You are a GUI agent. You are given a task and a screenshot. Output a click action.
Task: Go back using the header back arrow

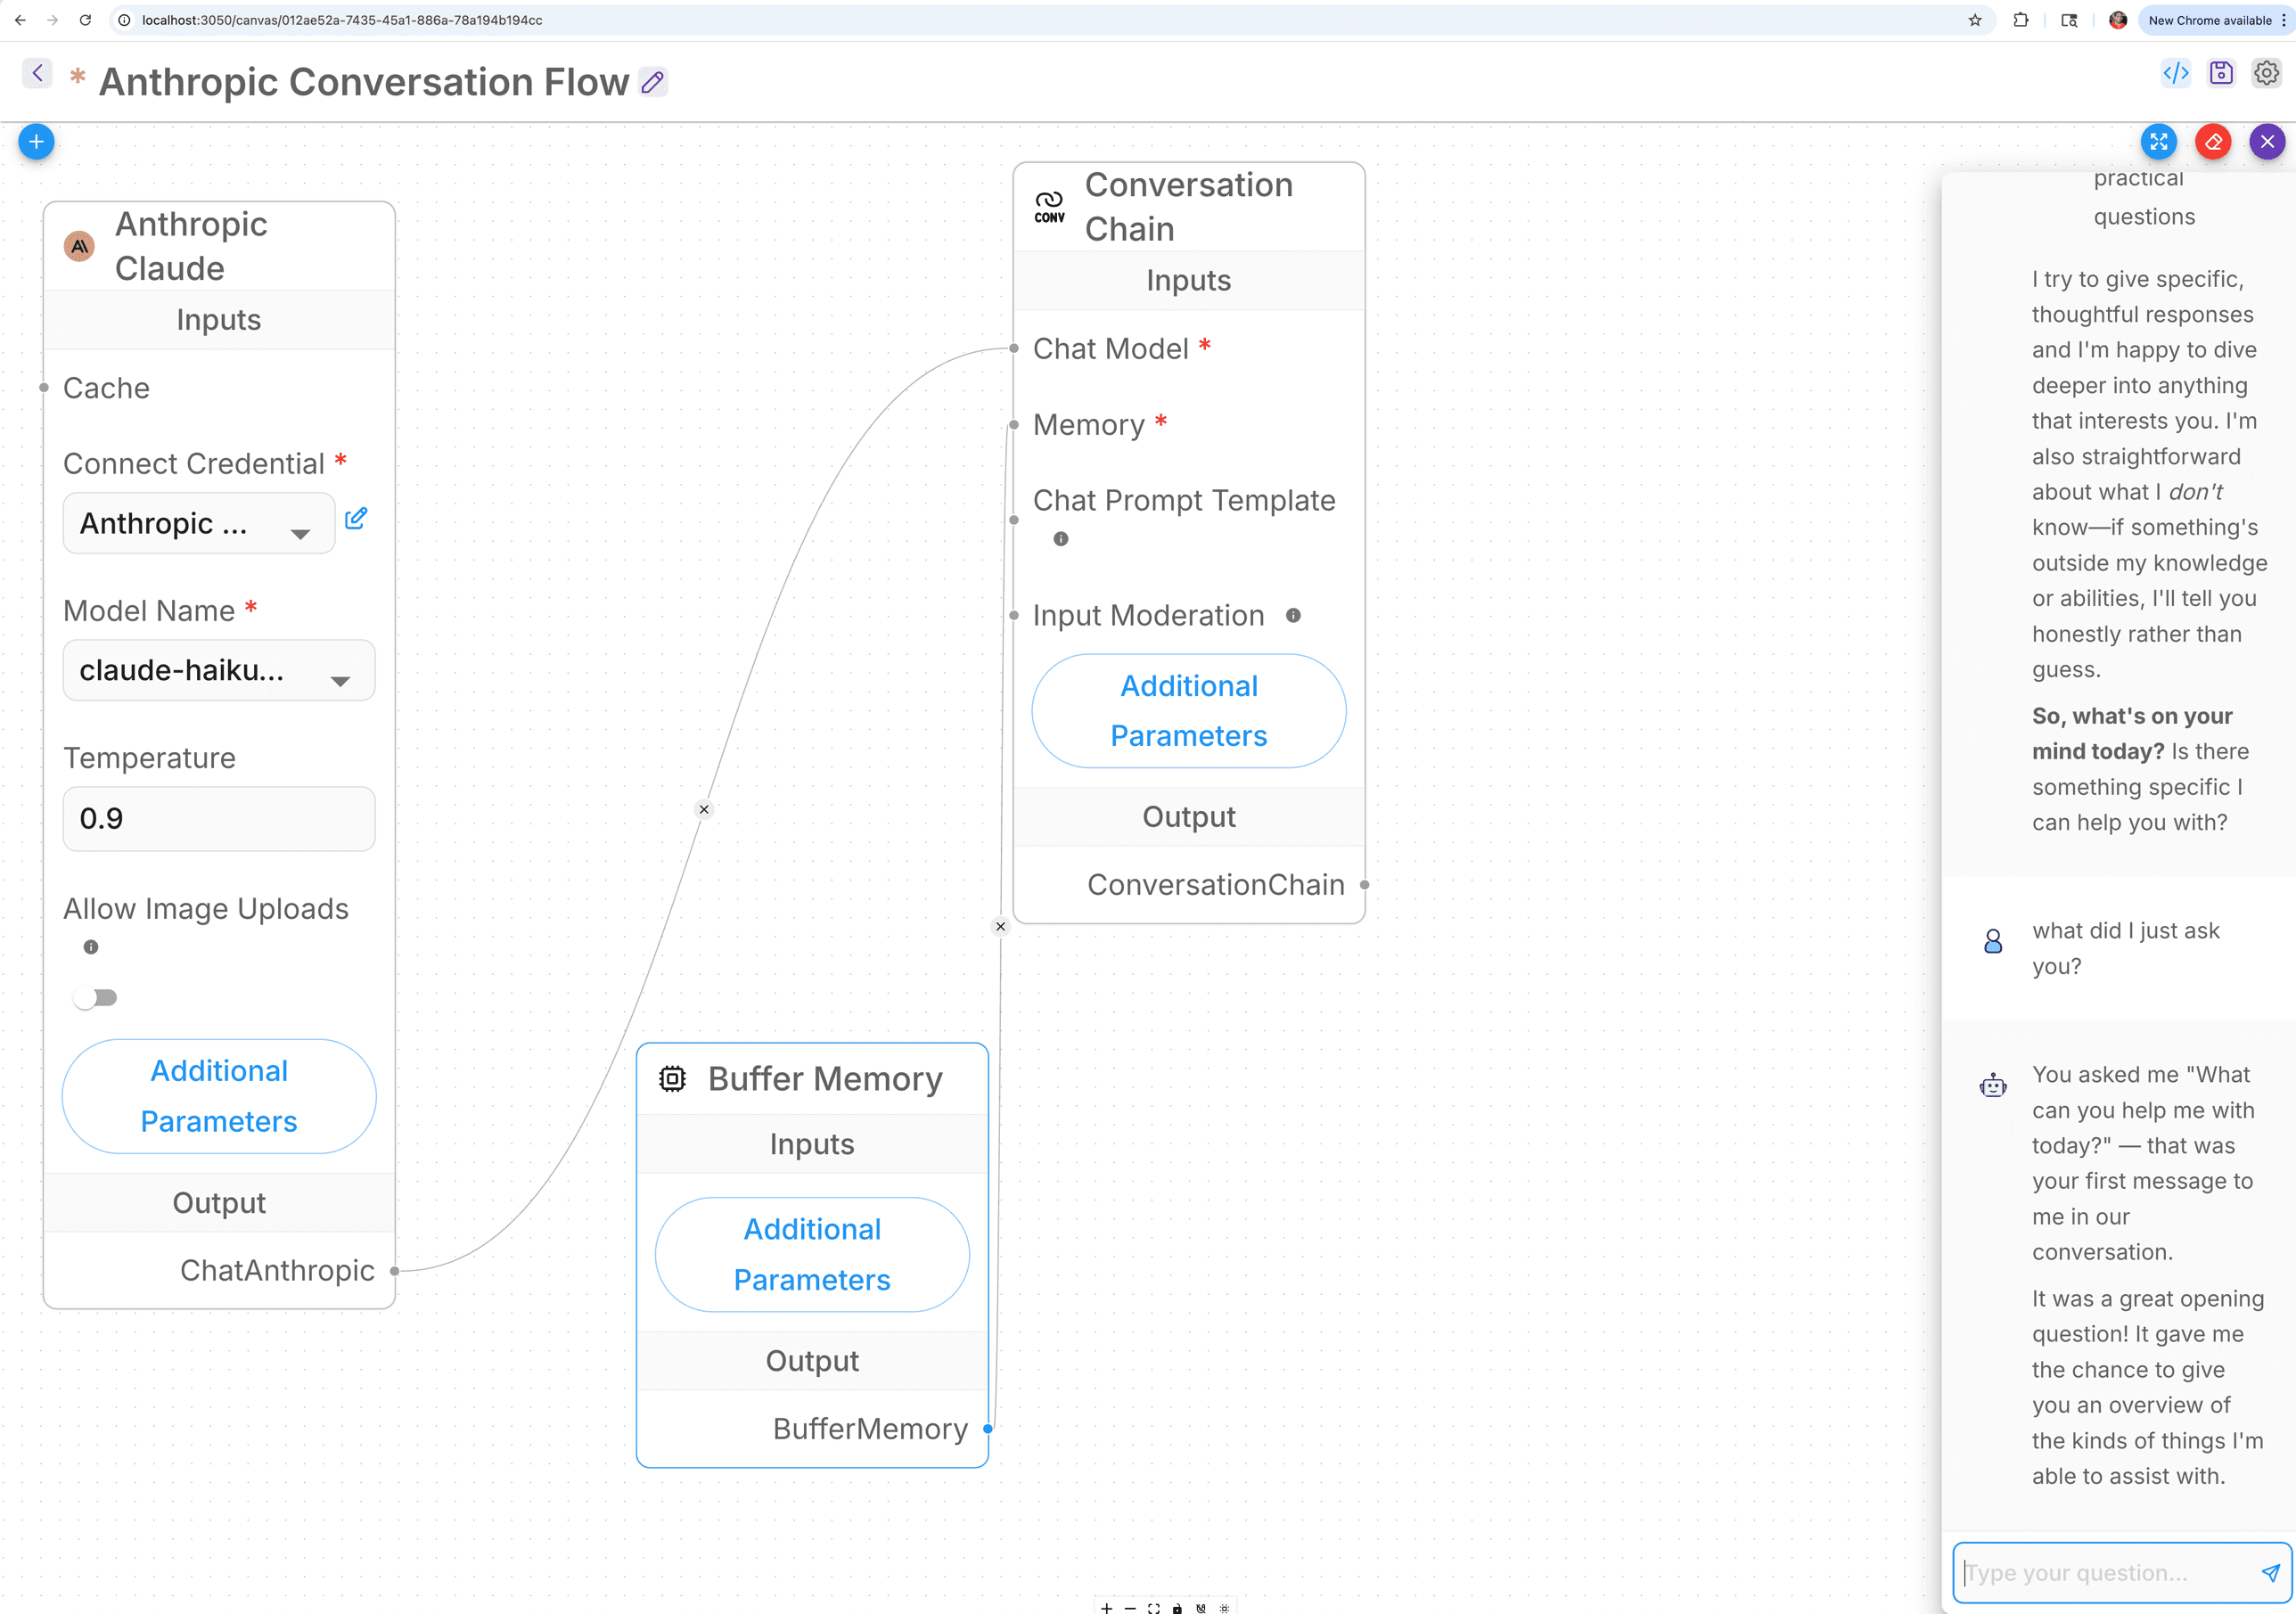coord(37,73)
